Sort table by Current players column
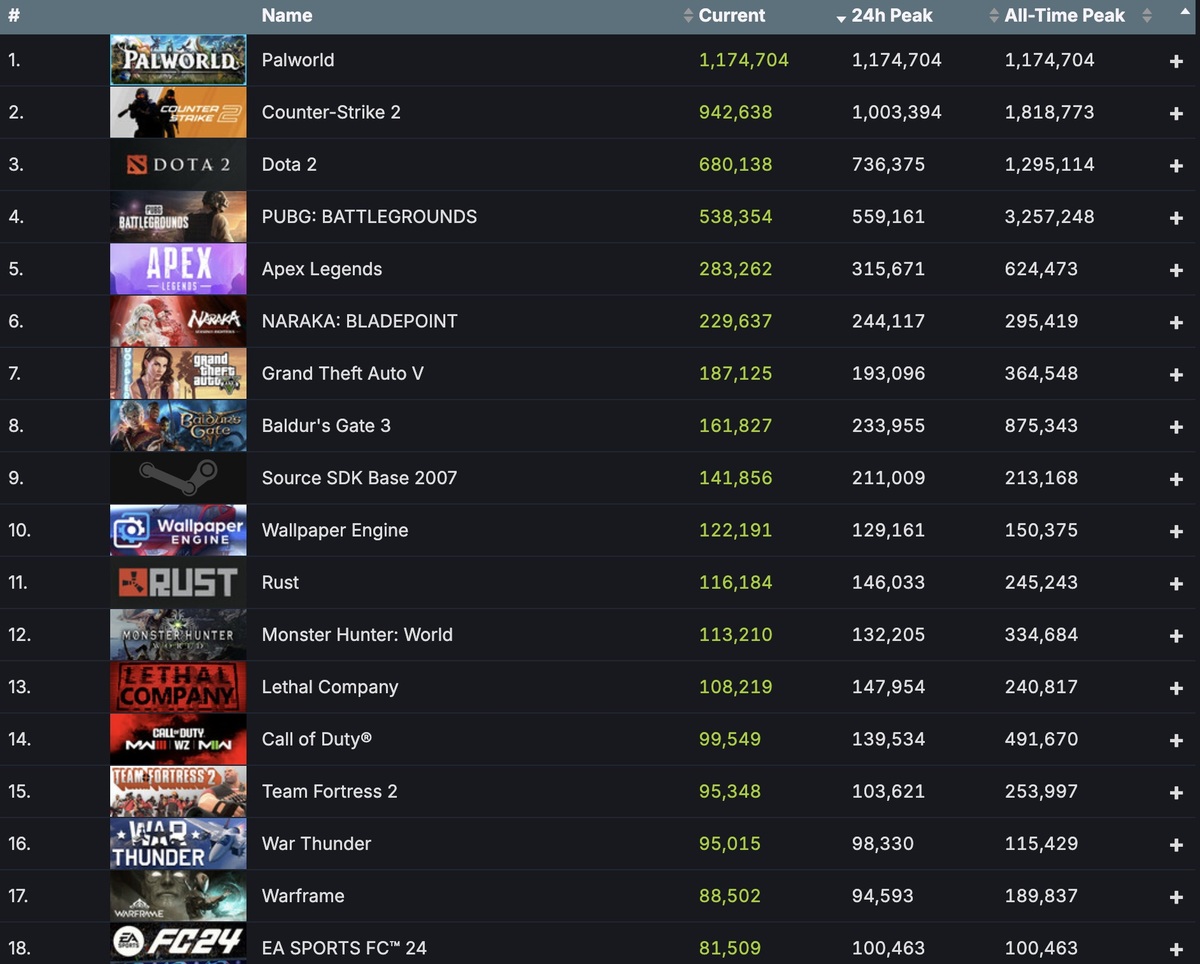 point(731,16)
